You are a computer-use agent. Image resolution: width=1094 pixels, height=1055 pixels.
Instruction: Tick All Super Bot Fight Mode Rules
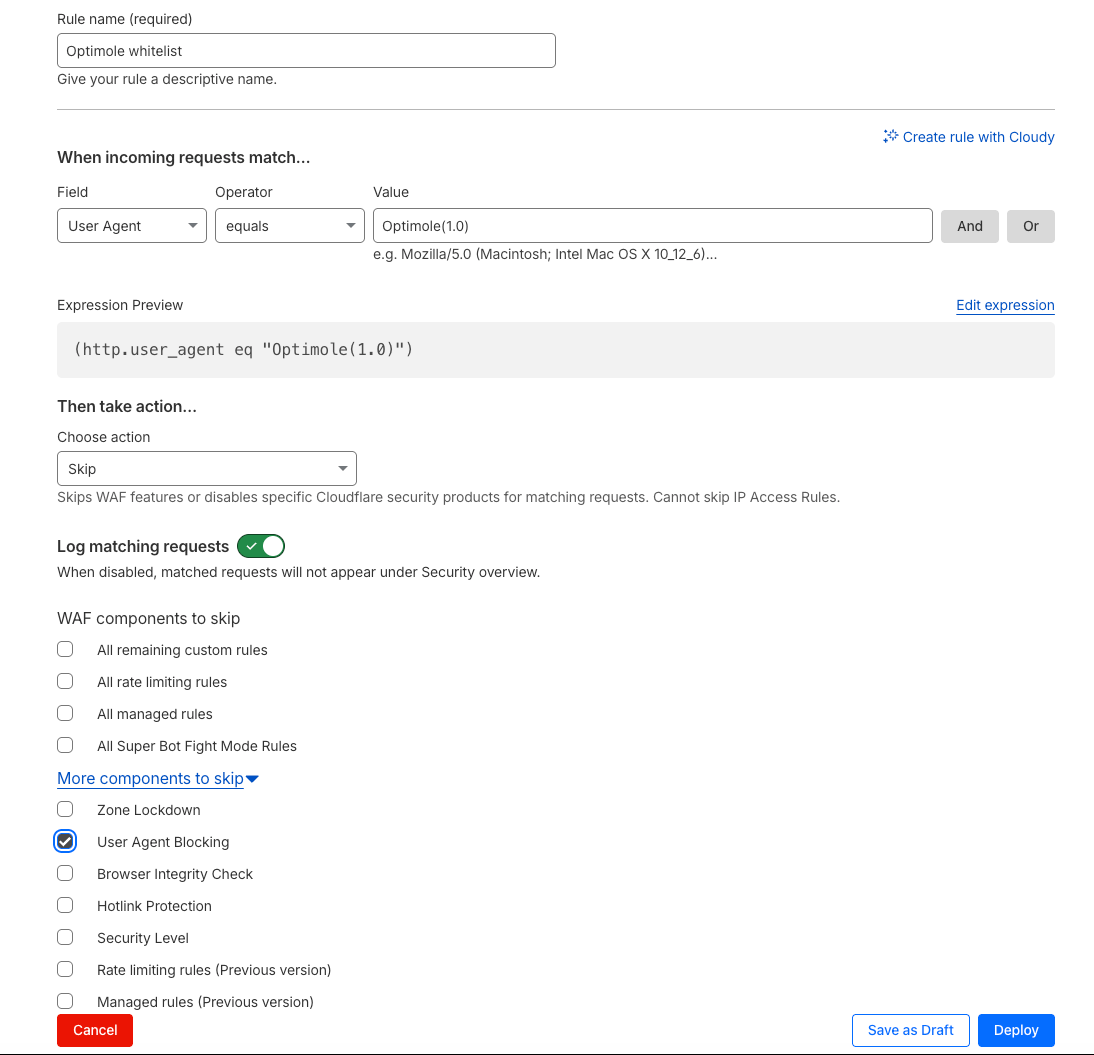(x=65, y=745)
